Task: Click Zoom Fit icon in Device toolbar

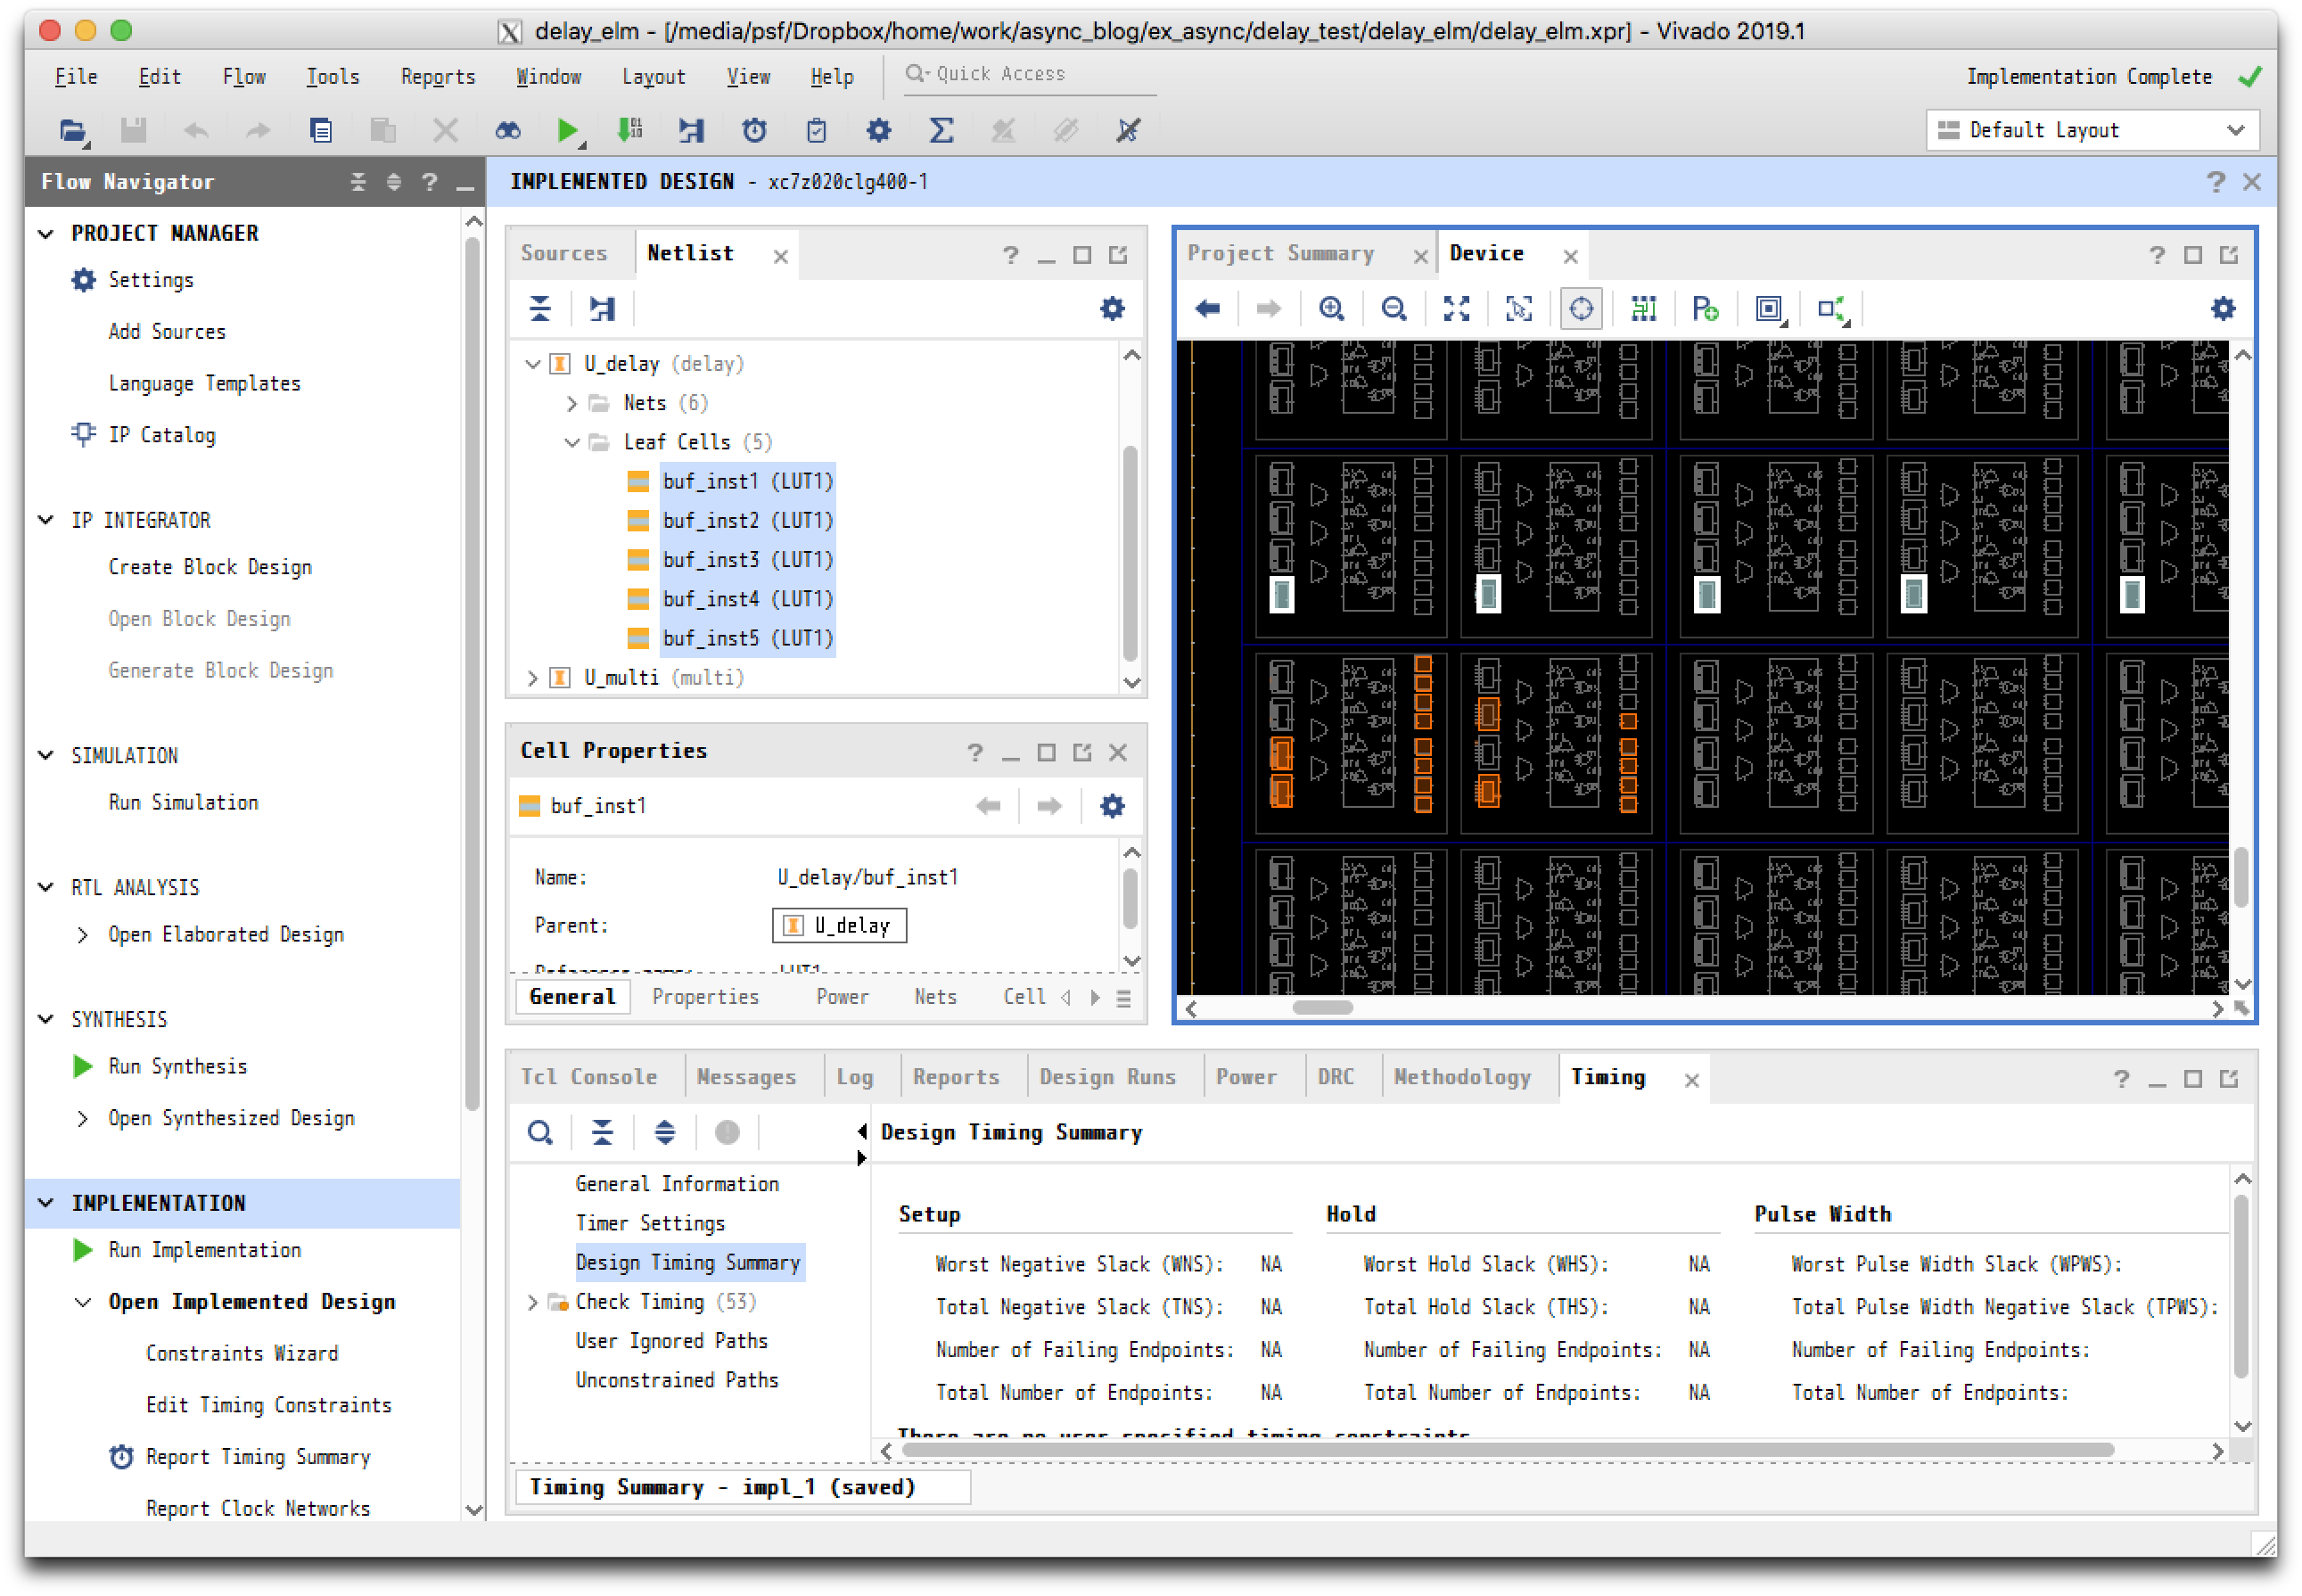Action: click(1456, 309)
